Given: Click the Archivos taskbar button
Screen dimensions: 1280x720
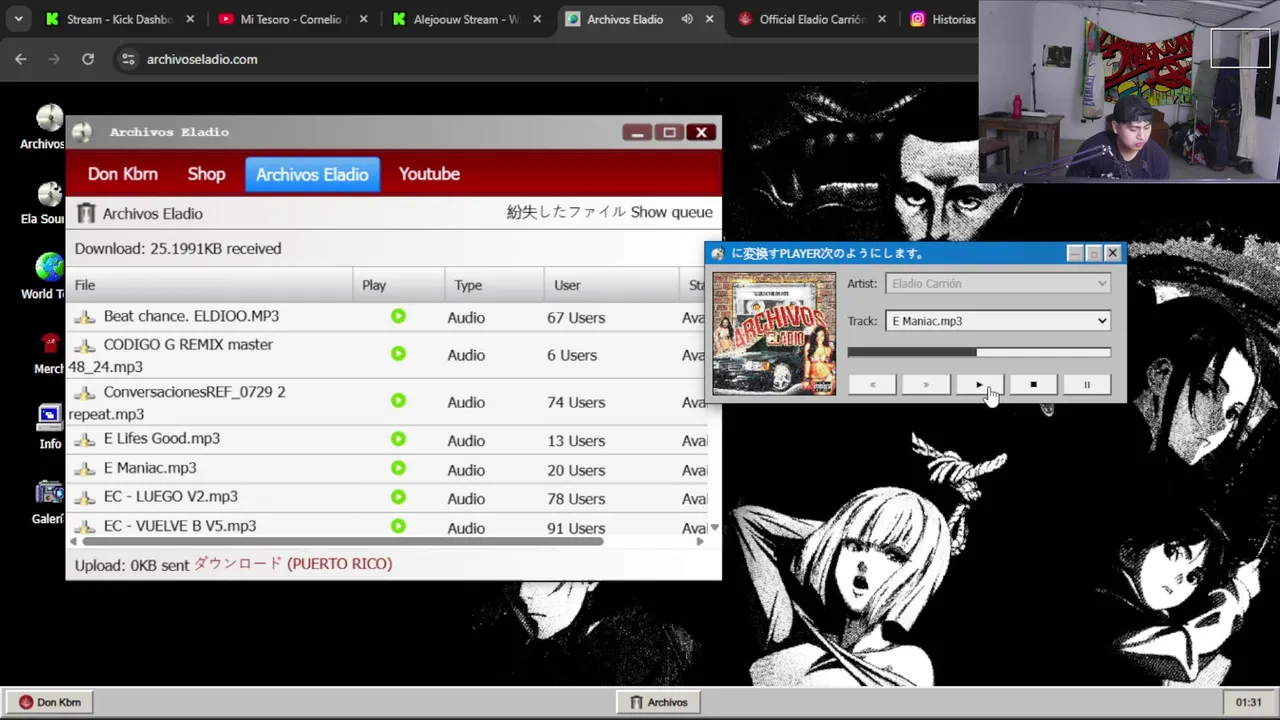Looking at the screenshot, I should 658,702.
